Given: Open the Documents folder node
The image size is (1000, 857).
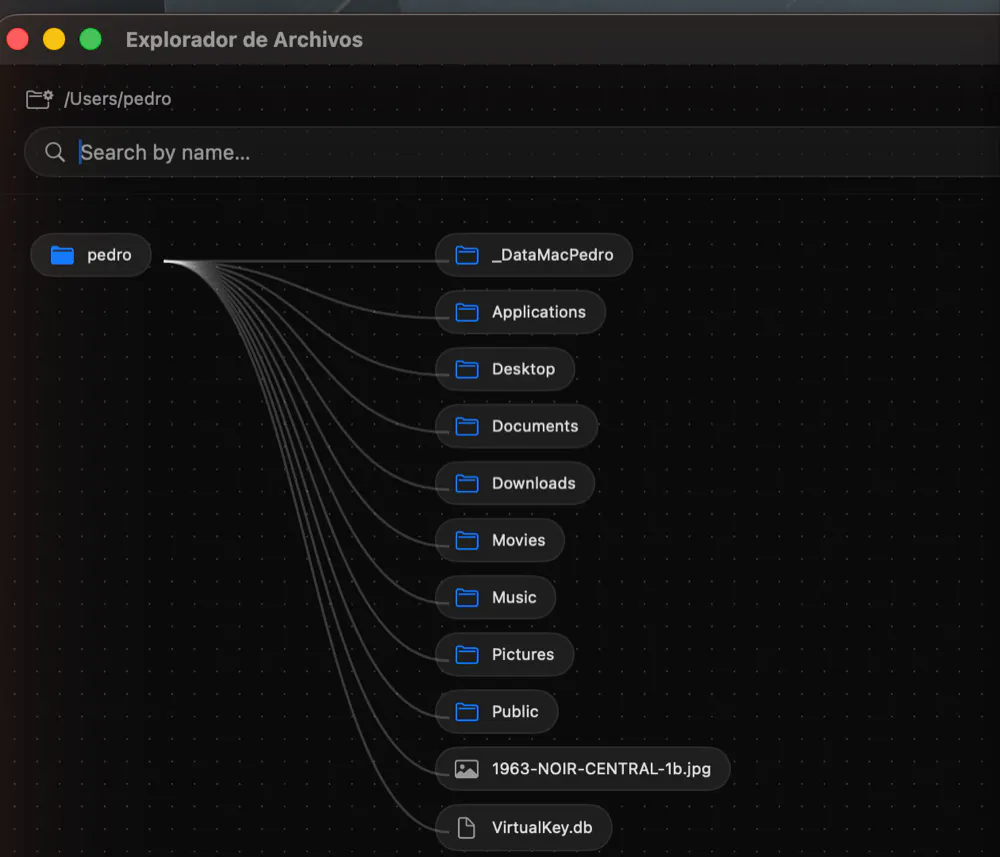Looking at the screenshot, I should [x=517, y=426].
